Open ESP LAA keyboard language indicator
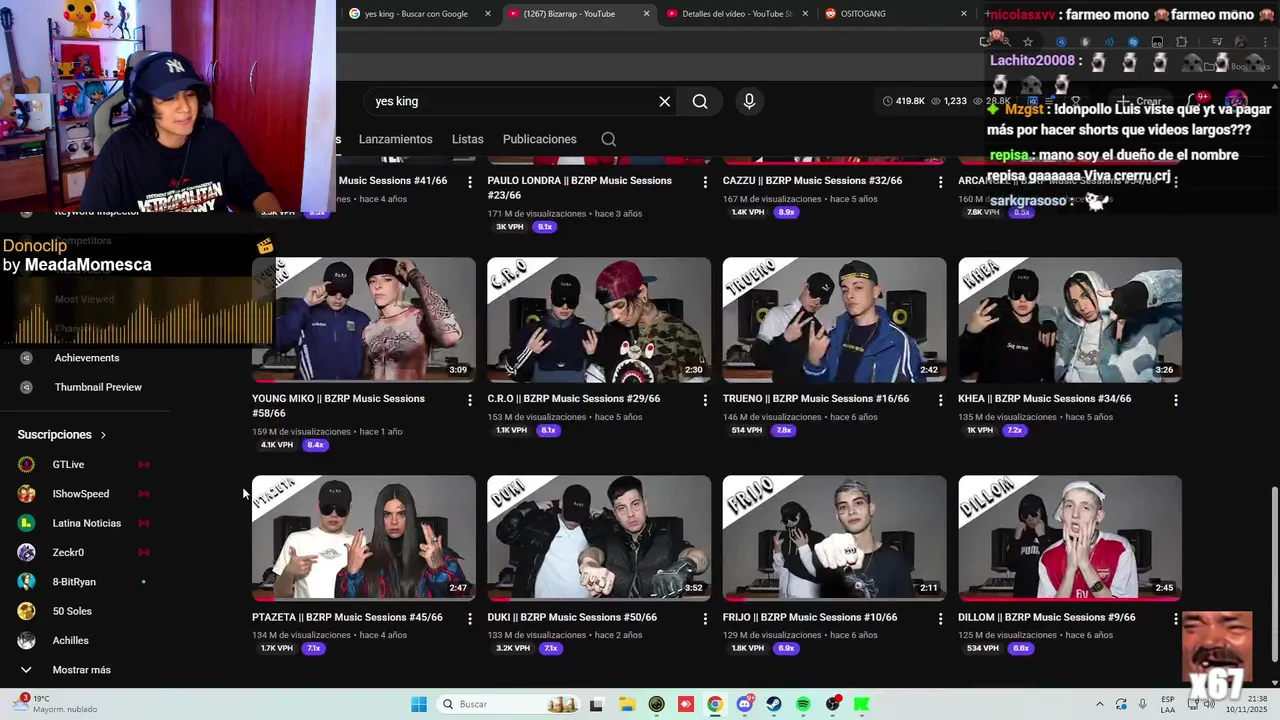This screenshot has width=1280, height=720. coord(1168,704)
